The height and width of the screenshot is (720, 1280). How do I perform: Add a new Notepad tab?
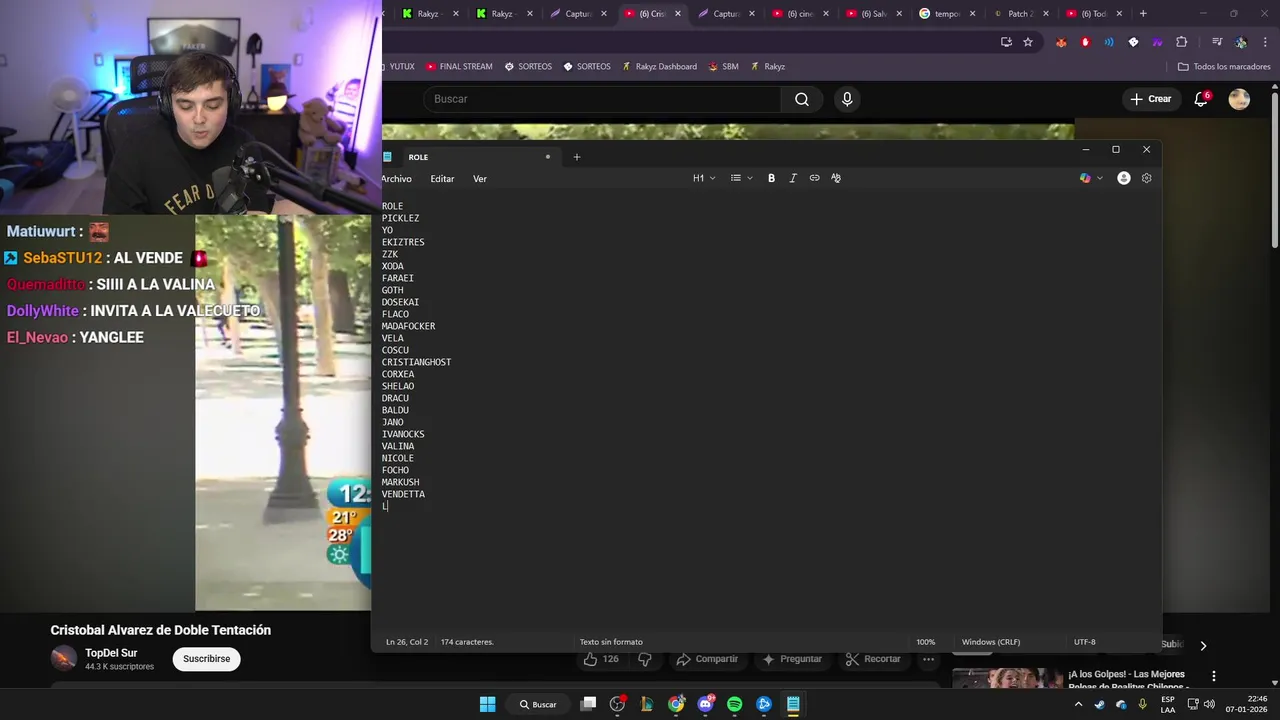pyautogui.click(x=577, y=157)
